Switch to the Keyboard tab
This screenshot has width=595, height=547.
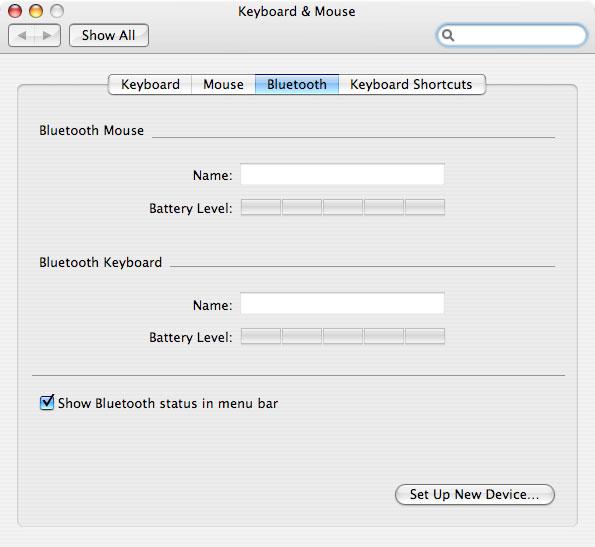150,84
